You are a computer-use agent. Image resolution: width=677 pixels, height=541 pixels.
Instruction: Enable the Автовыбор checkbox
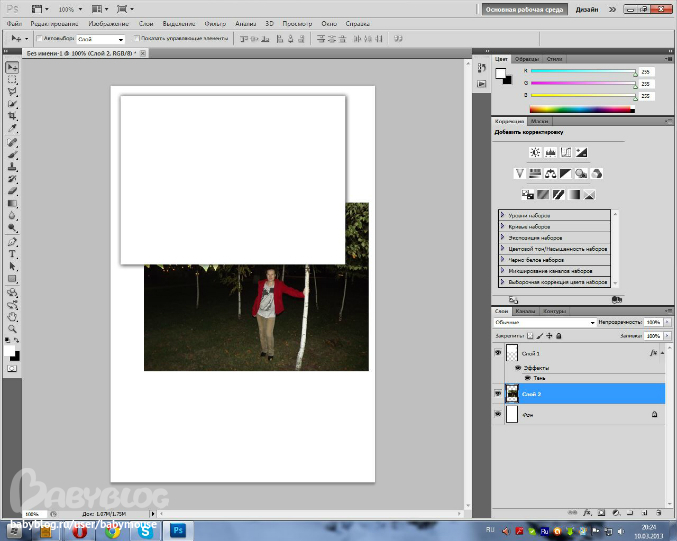37,38
